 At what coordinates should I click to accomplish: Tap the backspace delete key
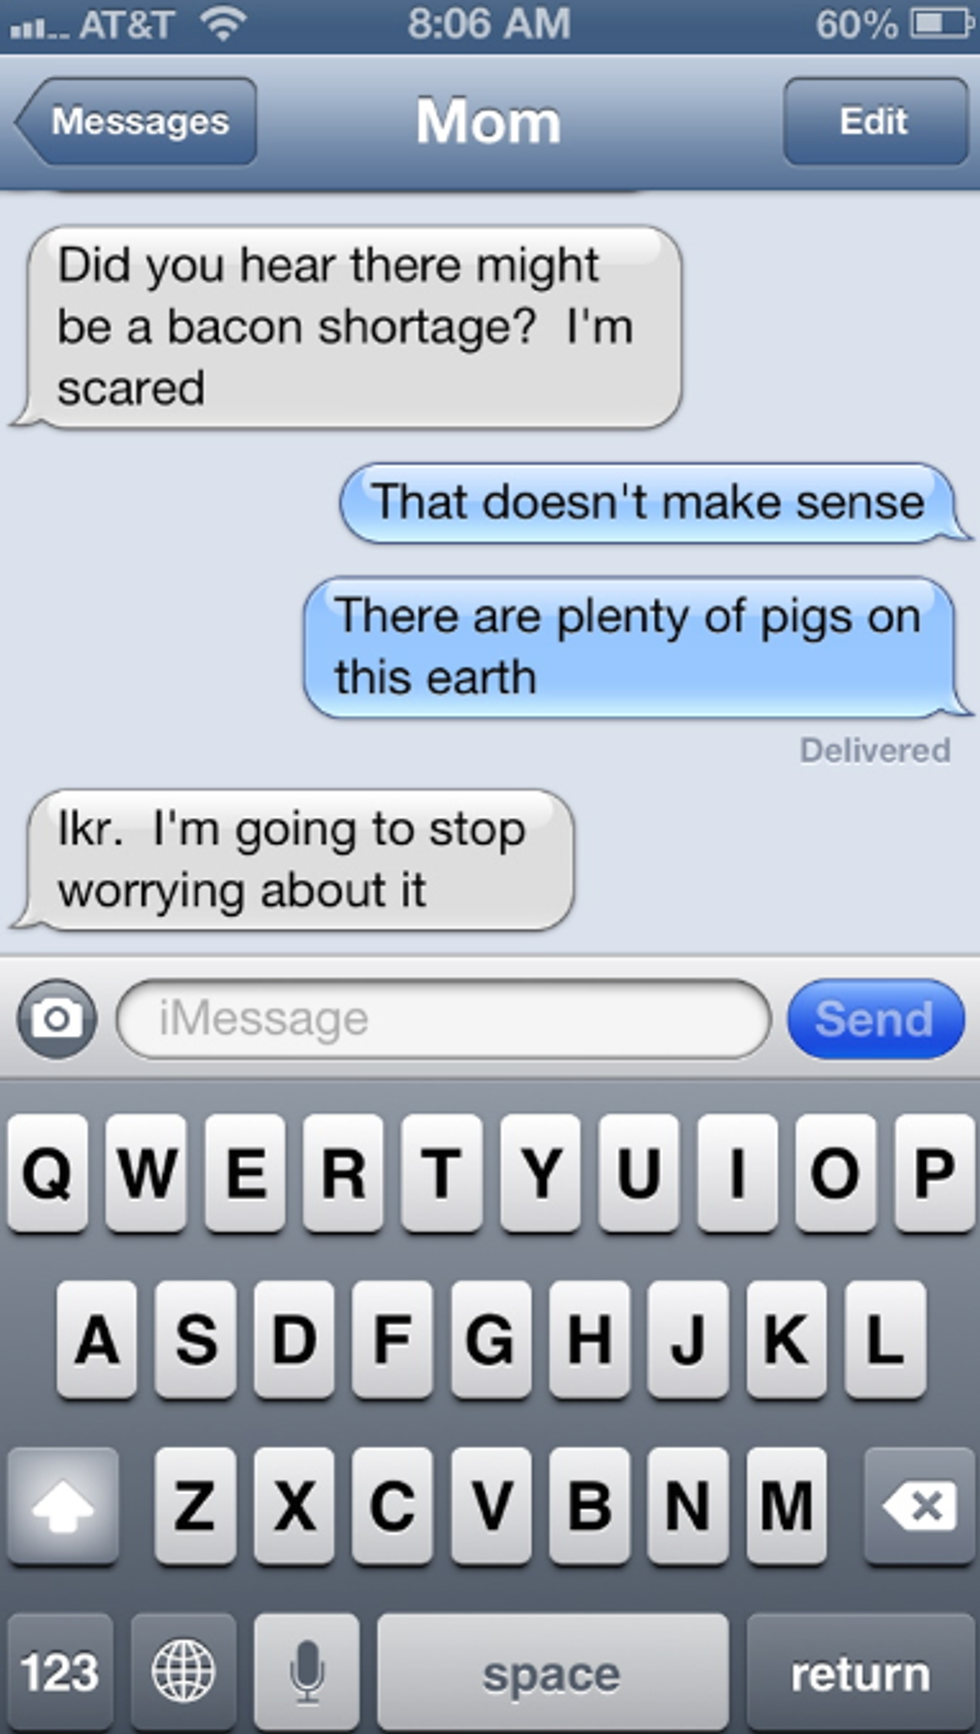(x=918, y=1505)
